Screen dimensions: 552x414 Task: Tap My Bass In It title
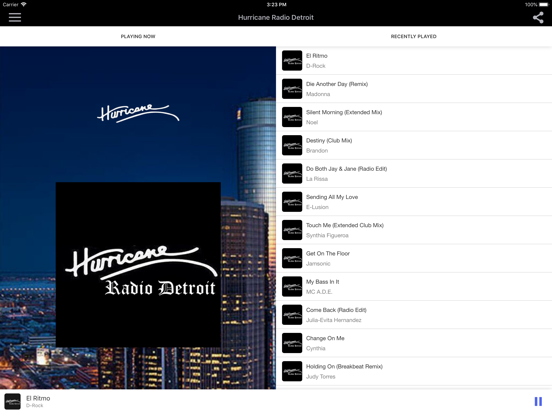322,282
